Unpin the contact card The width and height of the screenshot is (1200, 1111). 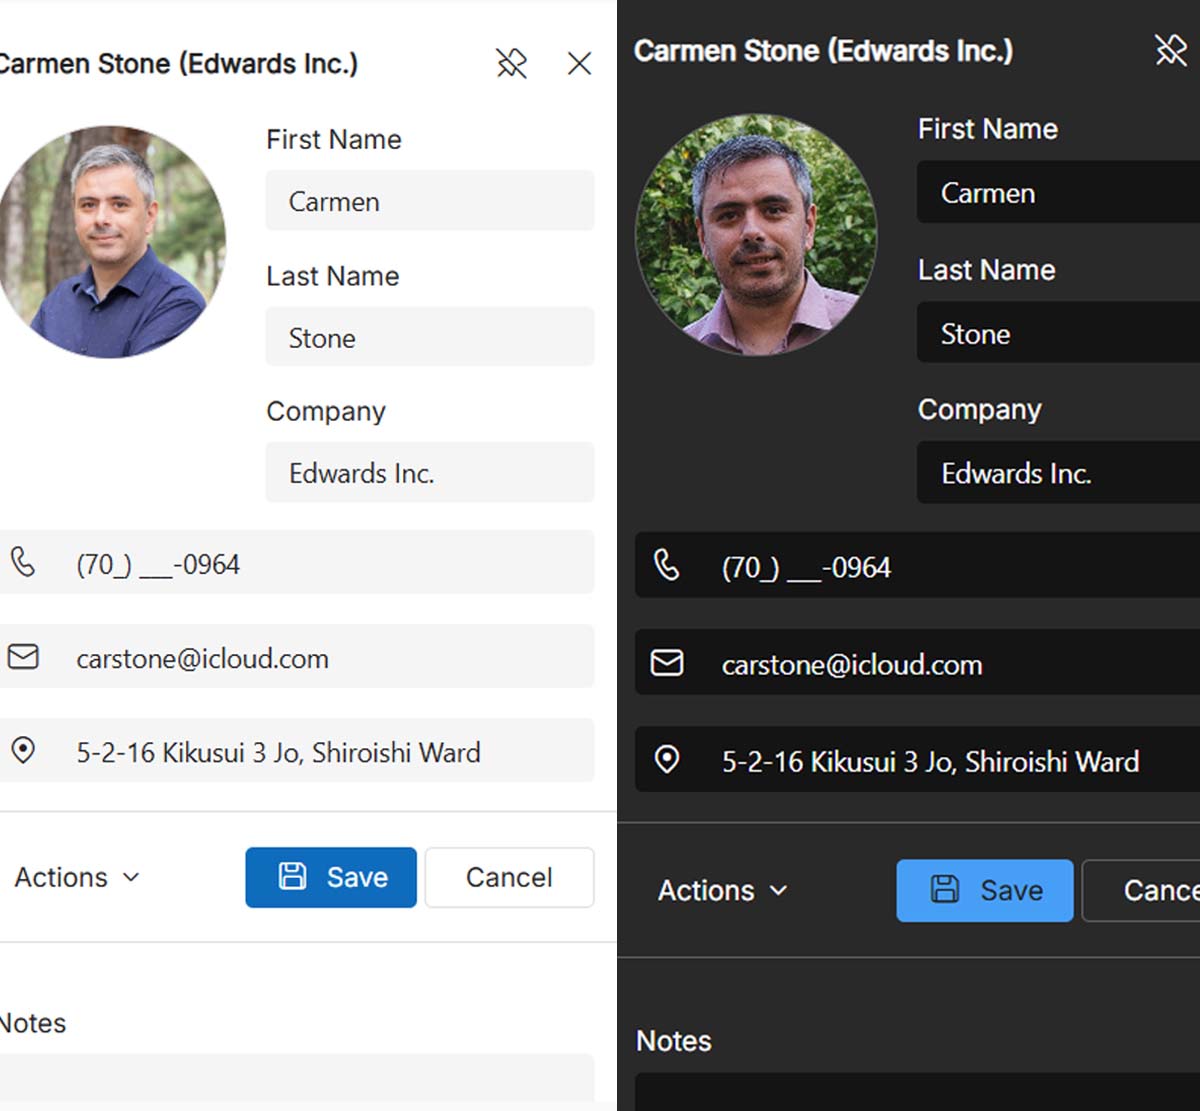coord(511,63)
